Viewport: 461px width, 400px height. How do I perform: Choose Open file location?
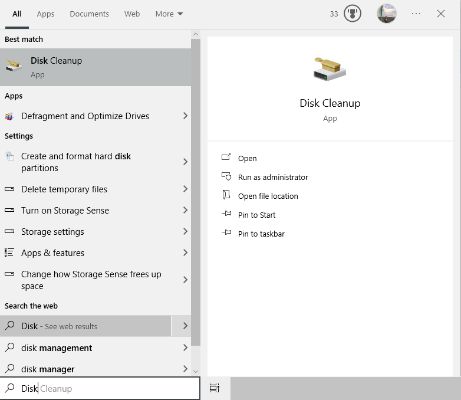tap(268, 196)
